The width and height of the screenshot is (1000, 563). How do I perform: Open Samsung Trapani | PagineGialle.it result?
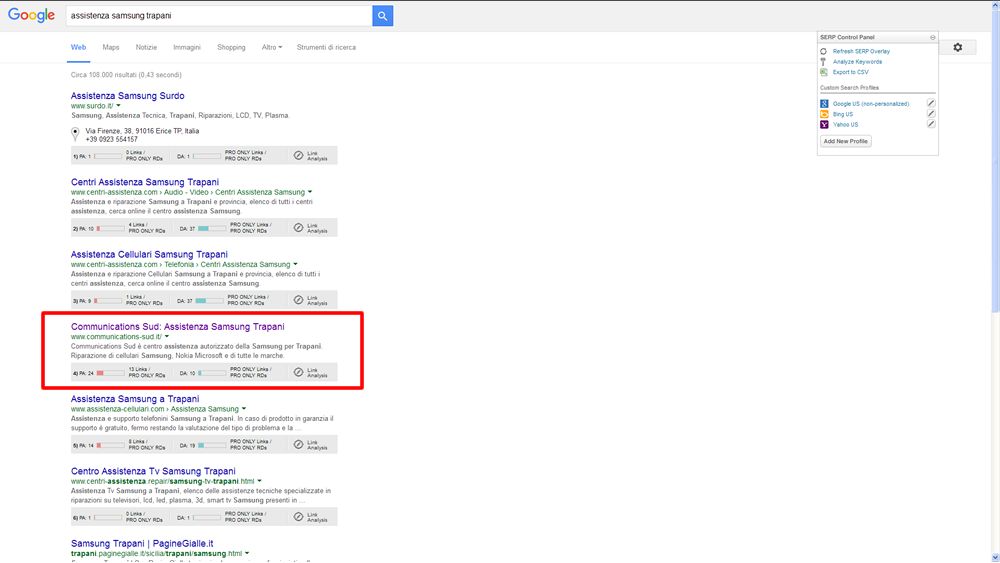pos(142,543)
